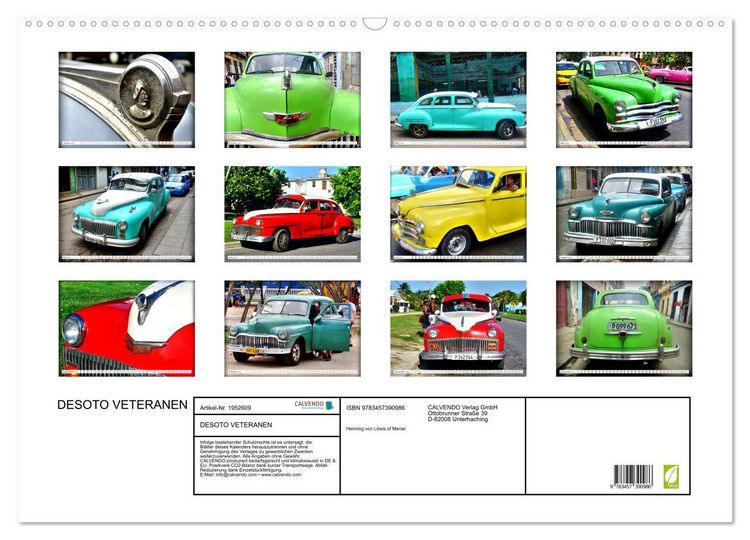The width and height of the screenshot is (750, 540).
Task: Open the red car front view near park
Action: click(458, 328)
